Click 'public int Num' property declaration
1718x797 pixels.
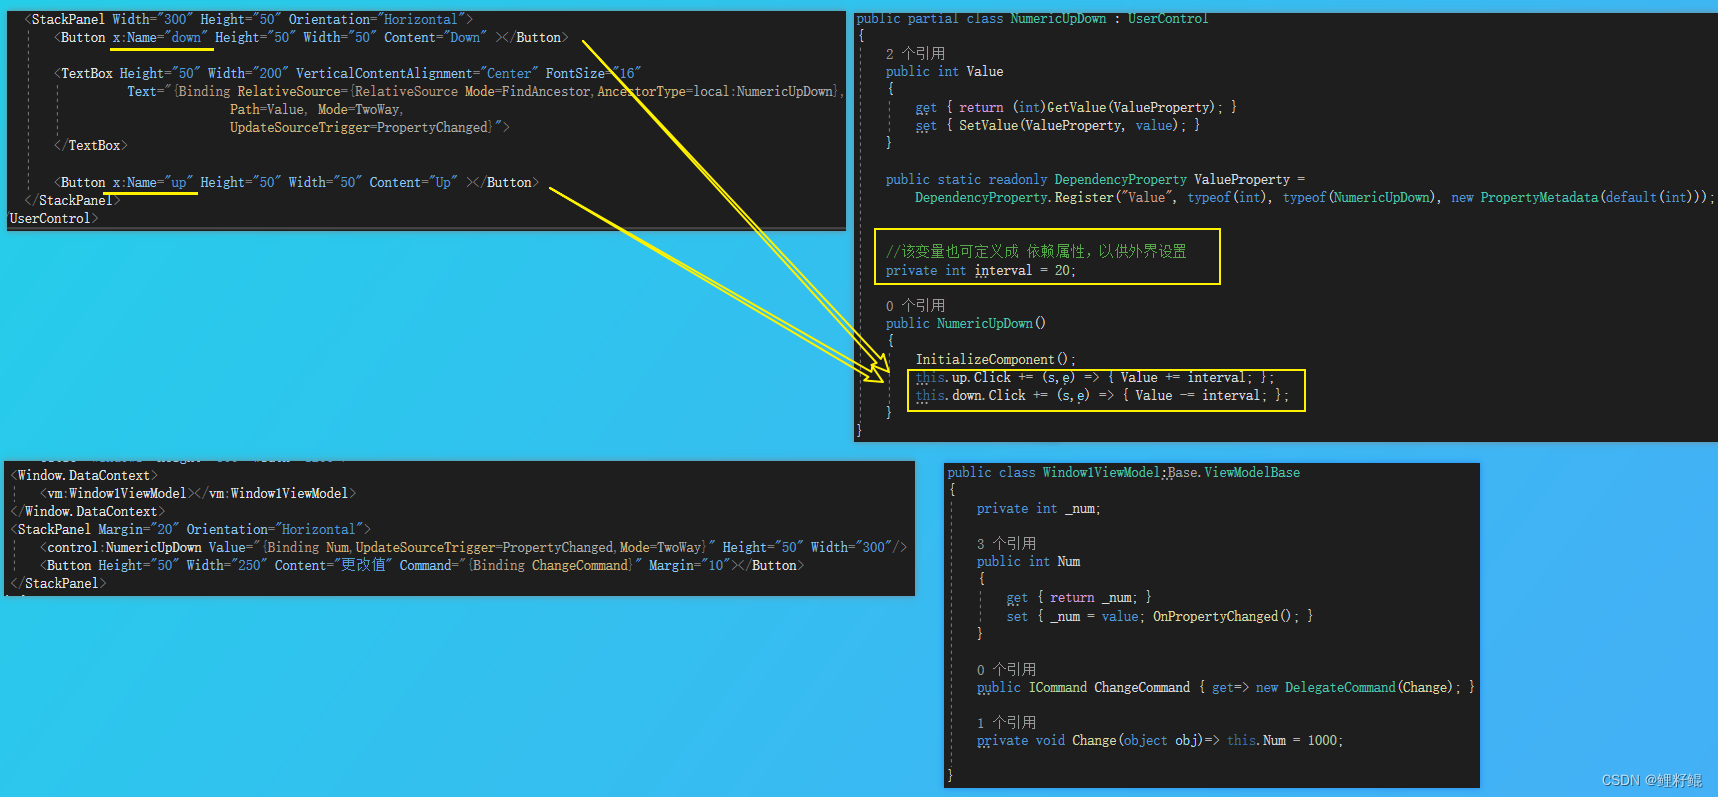(1028, 561)
